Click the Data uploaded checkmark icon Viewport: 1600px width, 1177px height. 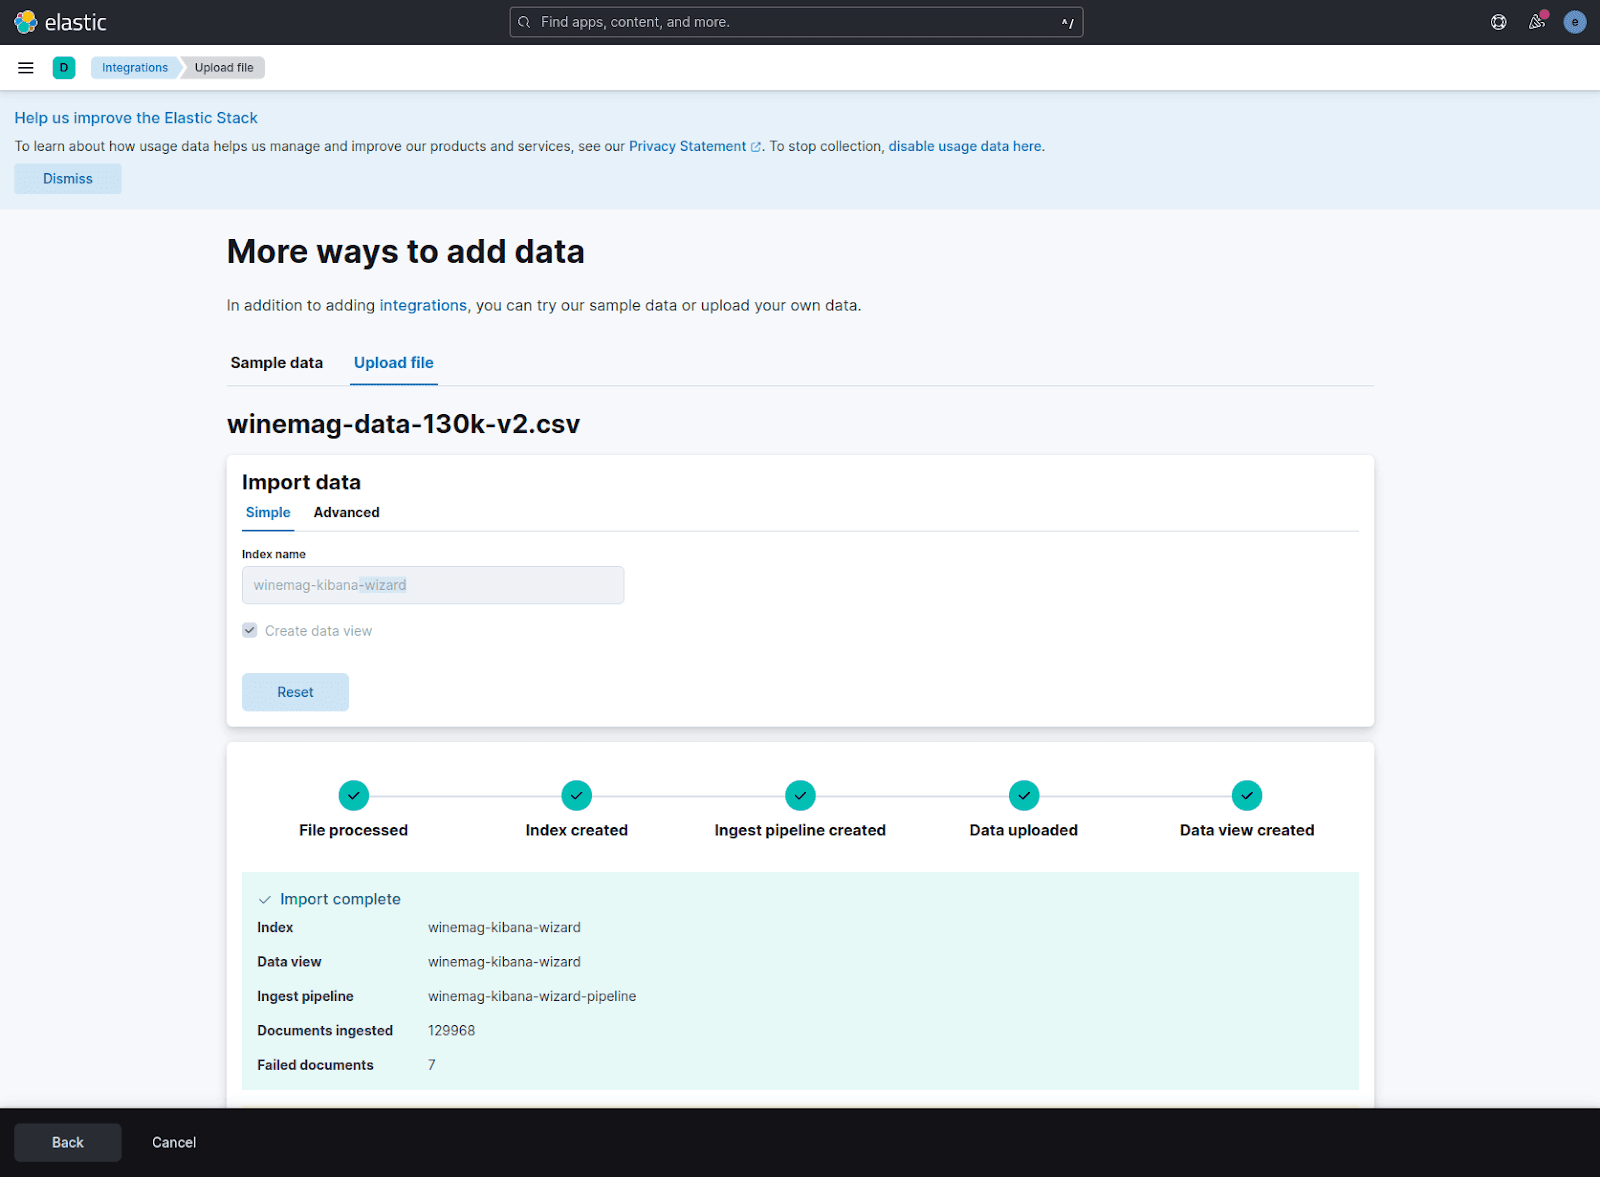tap(1023, 795)
